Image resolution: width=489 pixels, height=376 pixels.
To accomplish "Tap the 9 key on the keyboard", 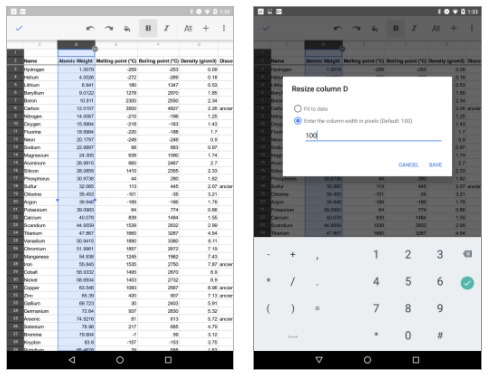I will (x=440, y=308).
